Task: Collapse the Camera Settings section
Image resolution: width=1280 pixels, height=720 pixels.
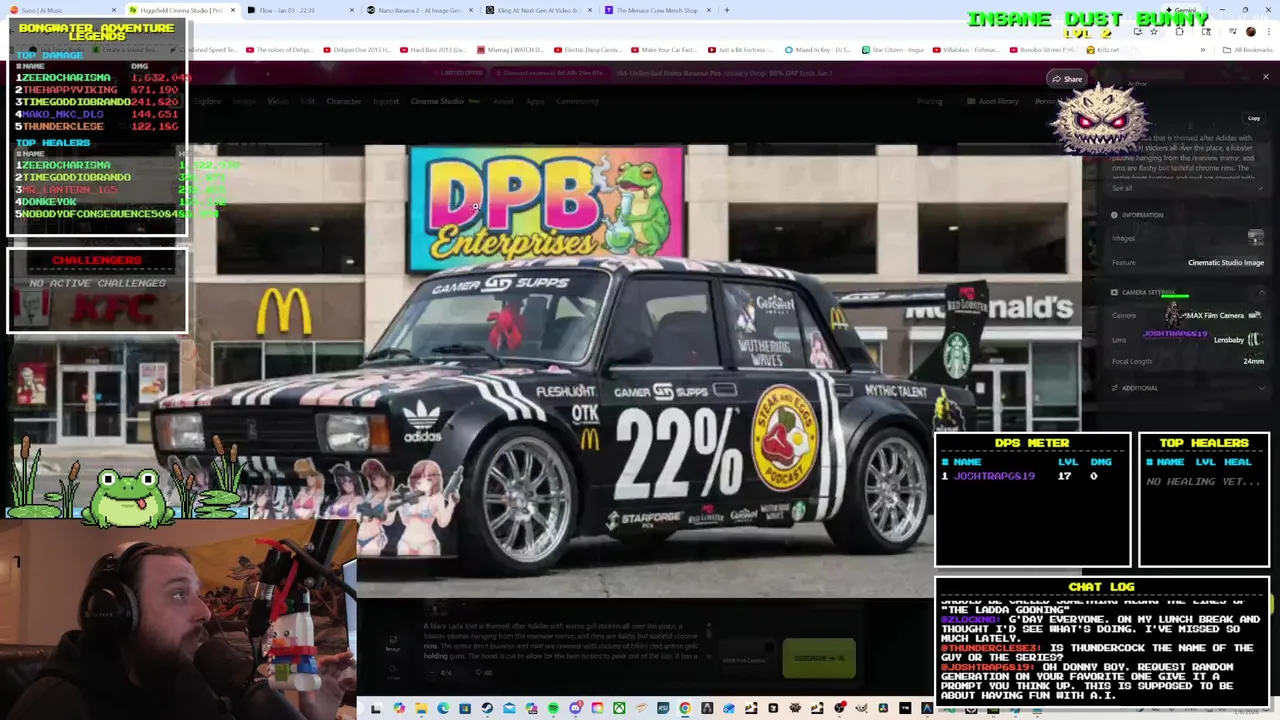Action: coord(1261,292)
